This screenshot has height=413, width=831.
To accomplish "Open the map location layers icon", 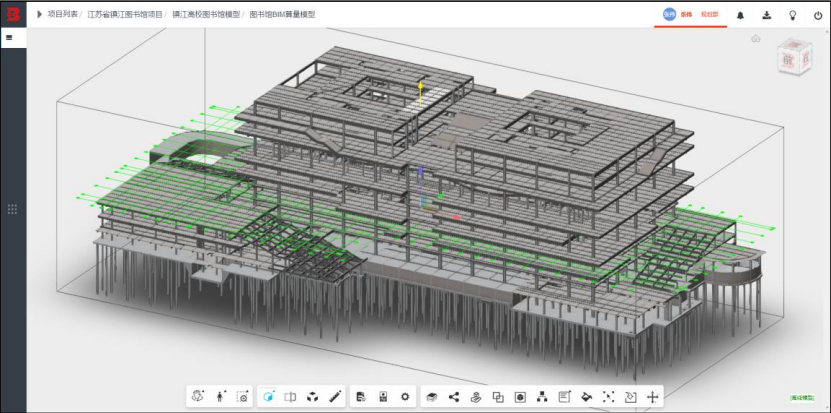I will coord(476,397).
